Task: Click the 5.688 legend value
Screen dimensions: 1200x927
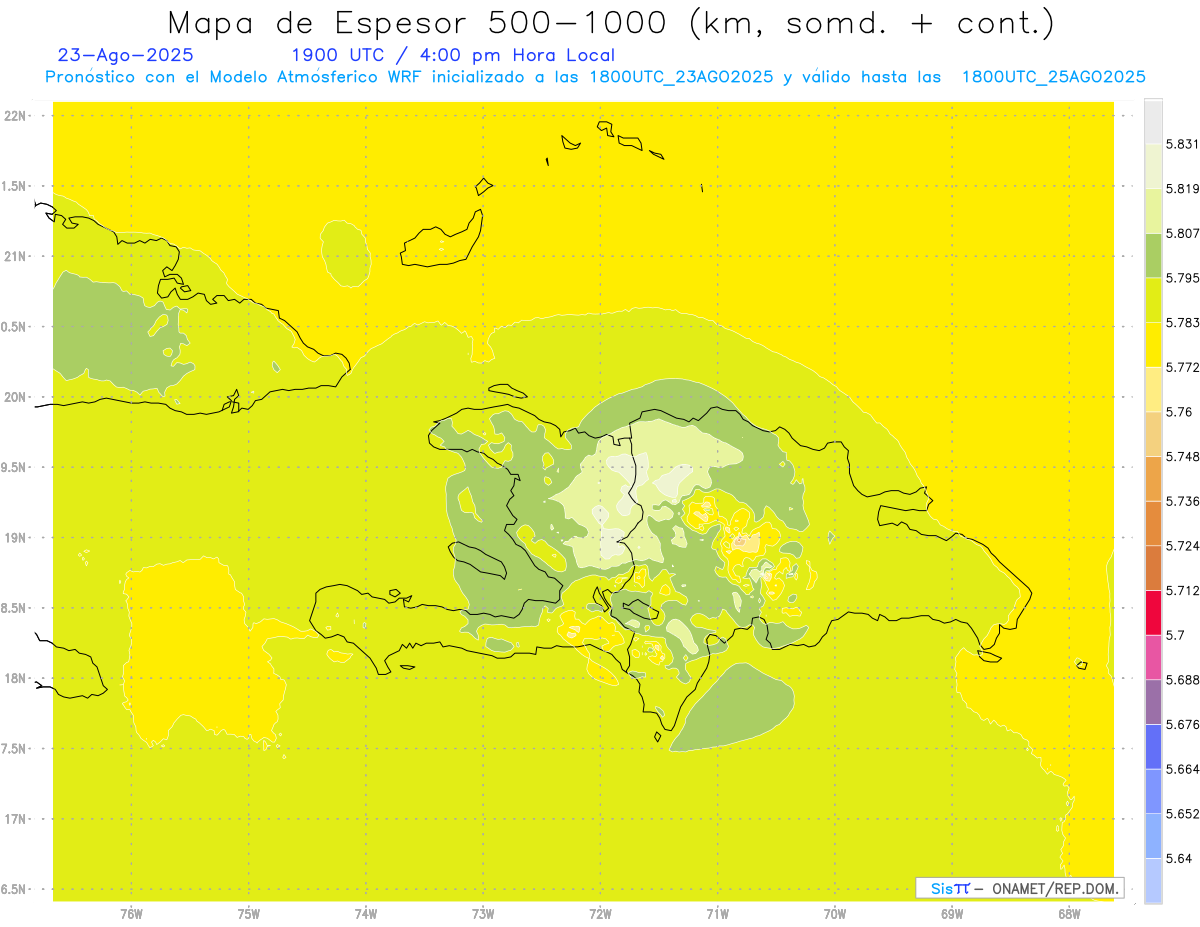Action: coord(1183,680)
